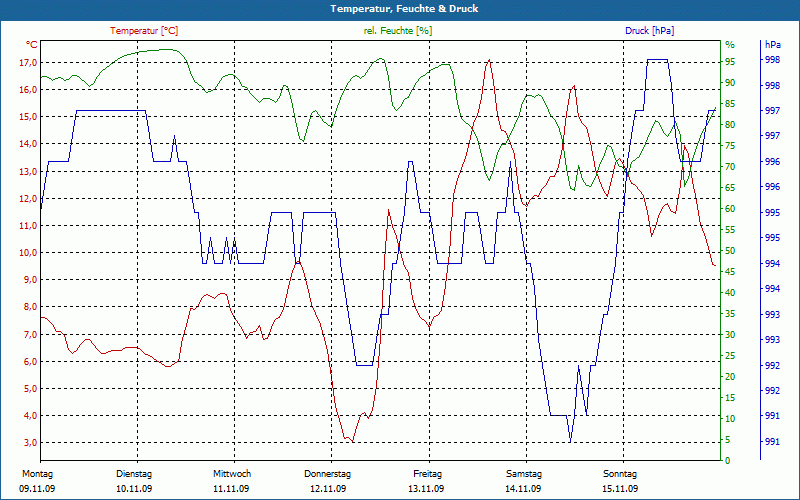Click green humidity axis value "0"
The width and height of the screenshot is (800, 500).
coord(728,461)
